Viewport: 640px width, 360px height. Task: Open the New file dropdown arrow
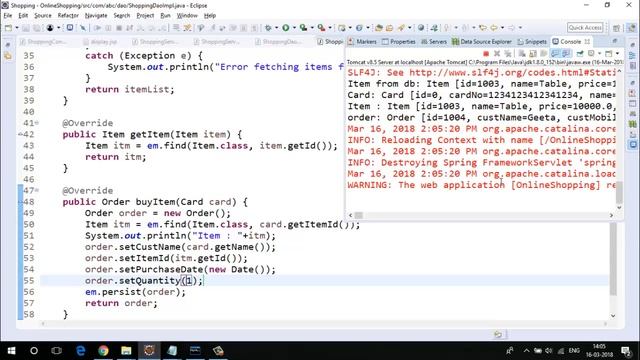pos(17,28)
